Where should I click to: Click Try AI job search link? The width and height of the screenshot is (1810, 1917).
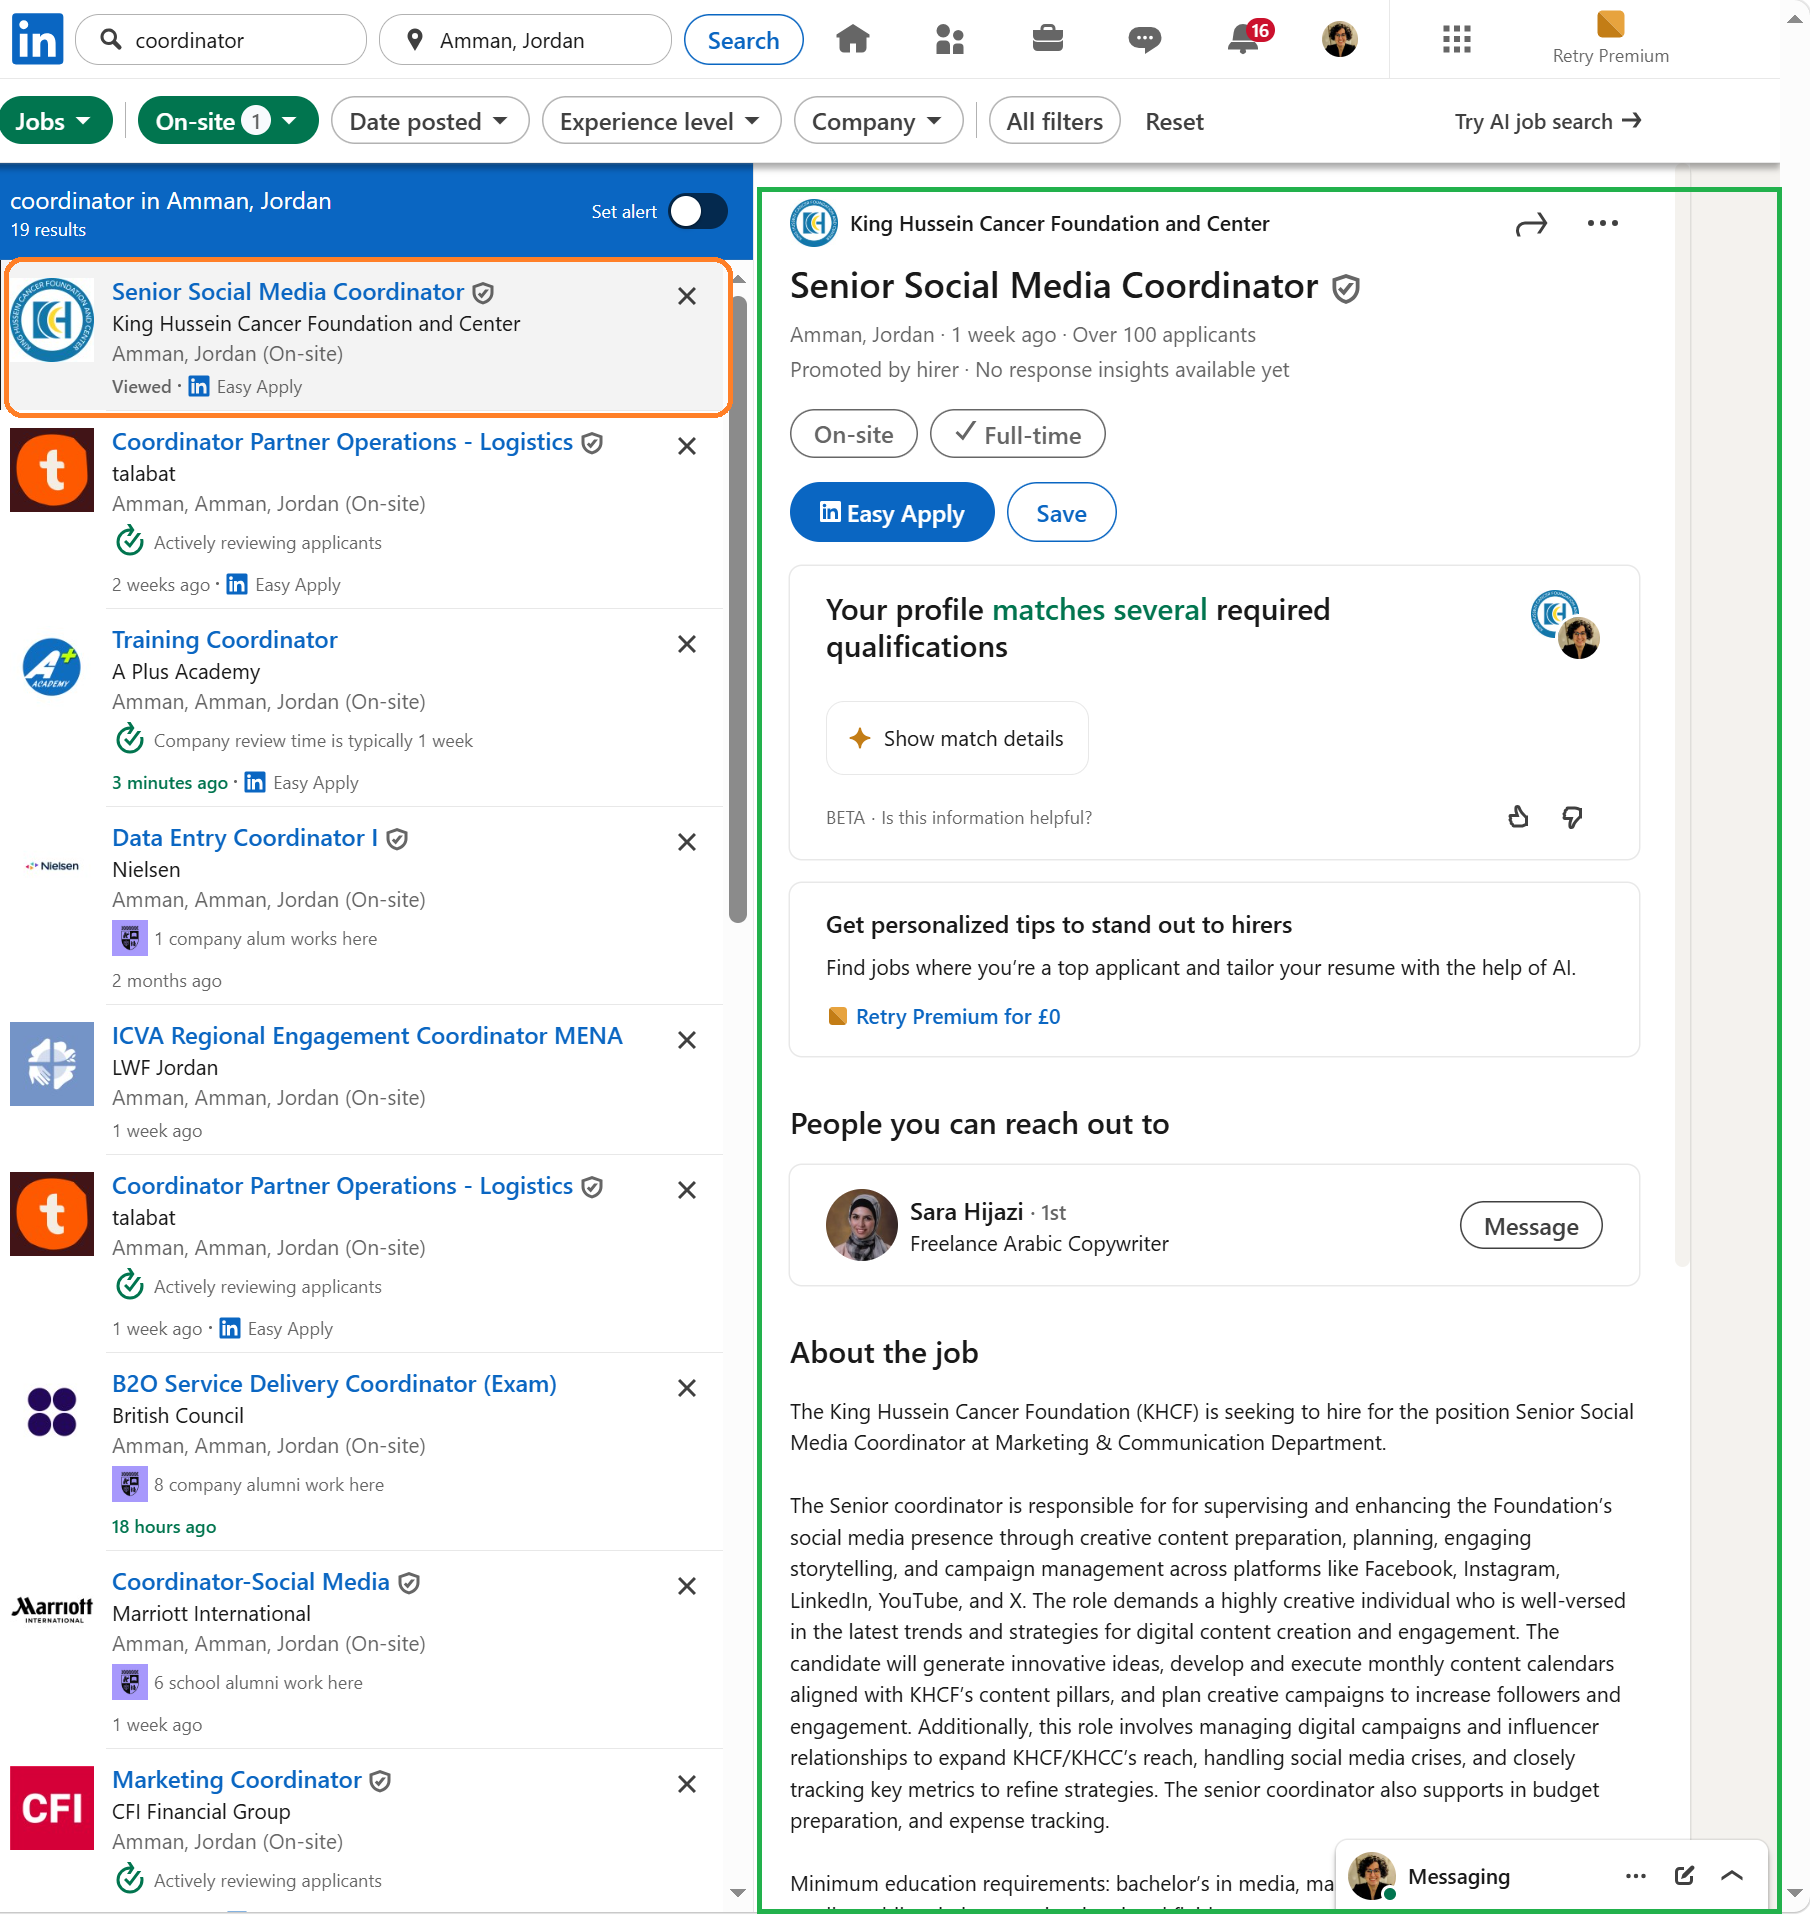pos(1547,121)
